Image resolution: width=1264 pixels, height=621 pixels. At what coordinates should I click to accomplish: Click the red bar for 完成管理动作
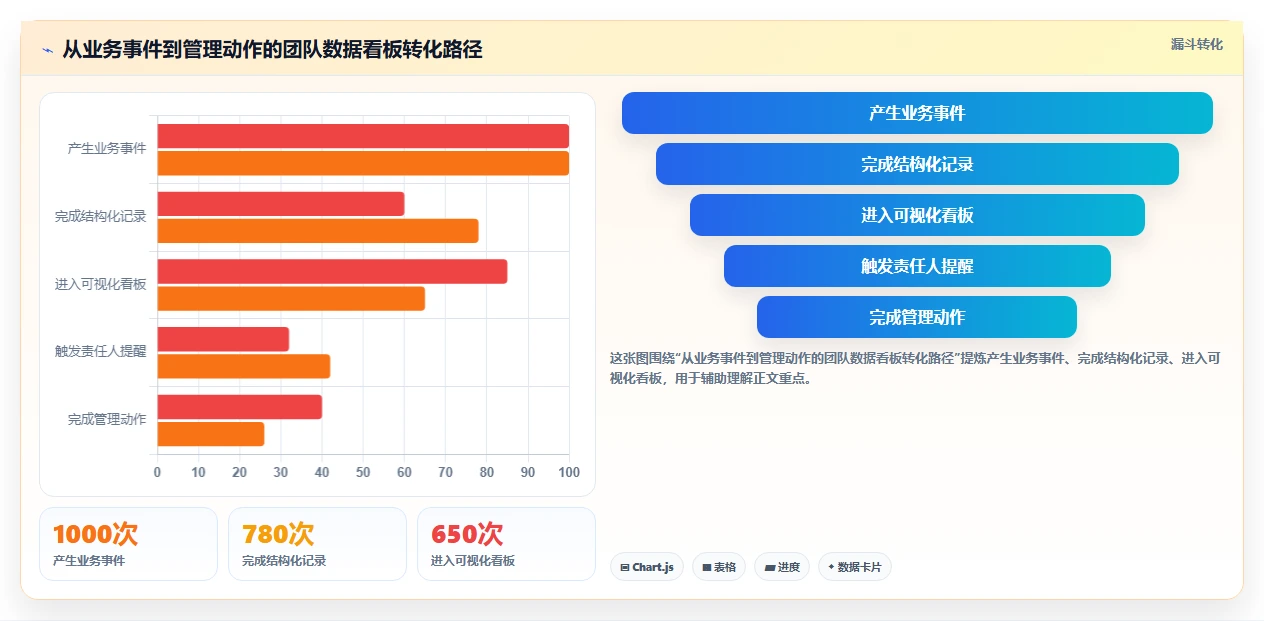tap(240, 407)
